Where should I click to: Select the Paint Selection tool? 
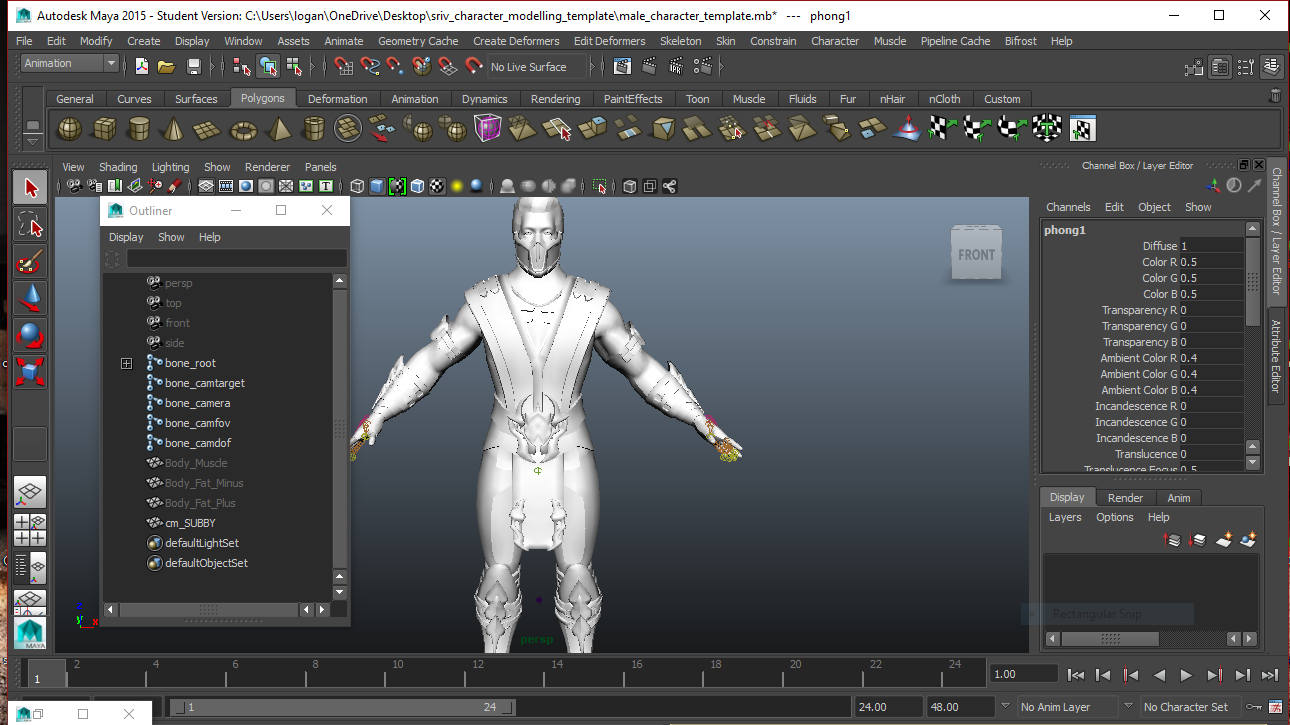[30, 261]
